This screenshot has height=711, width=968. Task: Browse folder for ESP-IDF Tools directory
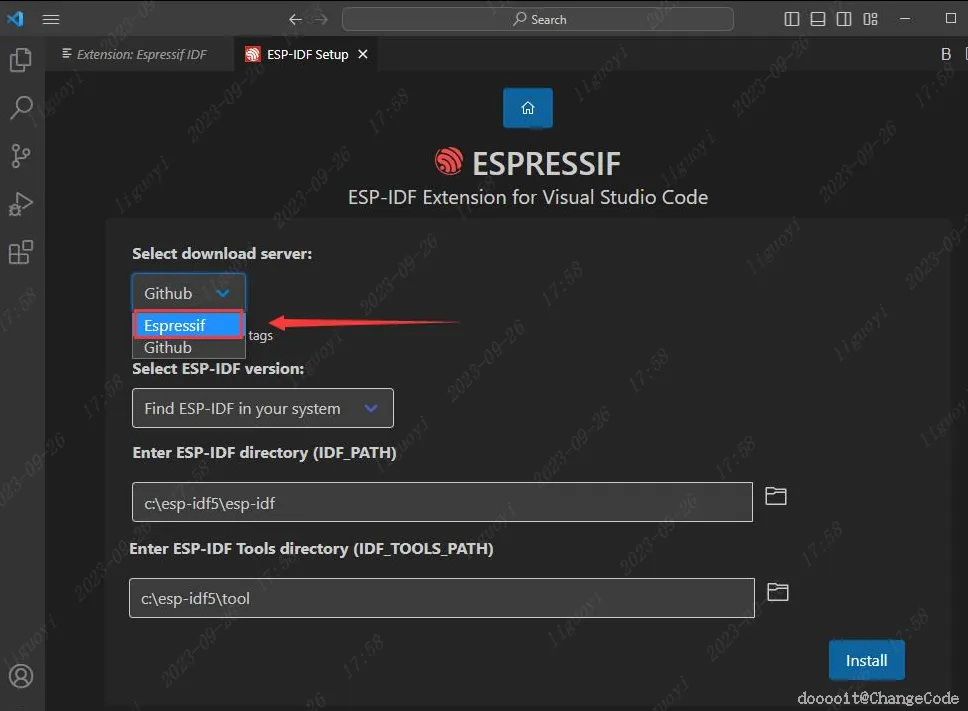click(778, 592)
